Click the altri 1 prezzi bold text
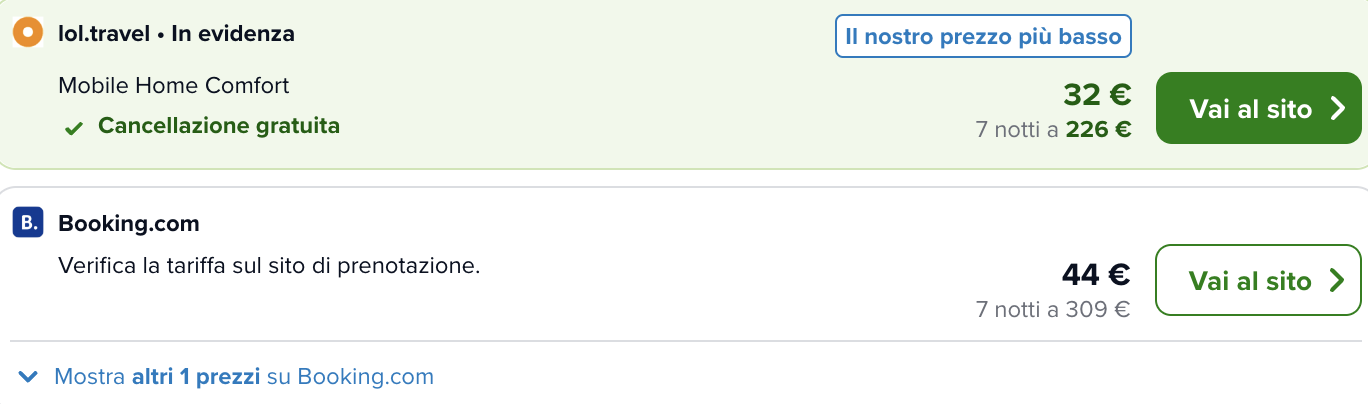The height and width of the screenshot is (404, 1368). click(x=196, y=377)
